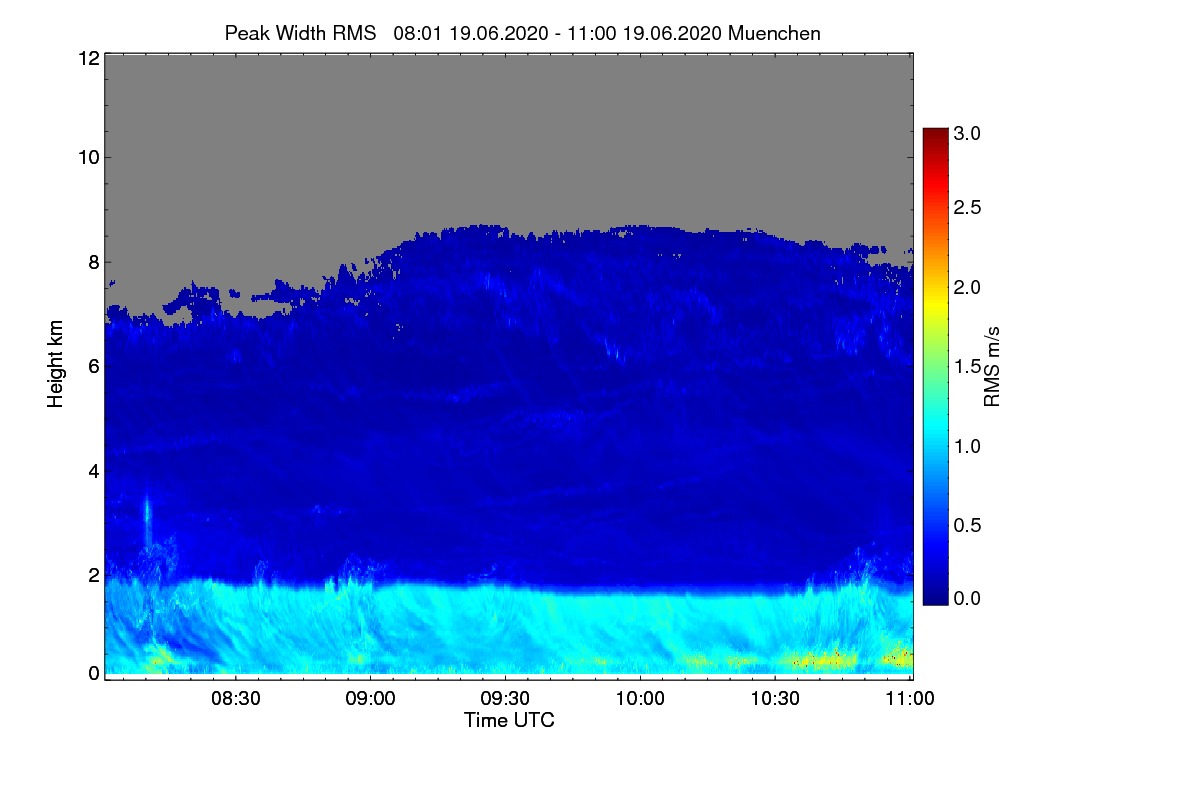Click the colorbar value 1.0
1200x800 pixels.
pyautogui.click(x=969, y=446)
